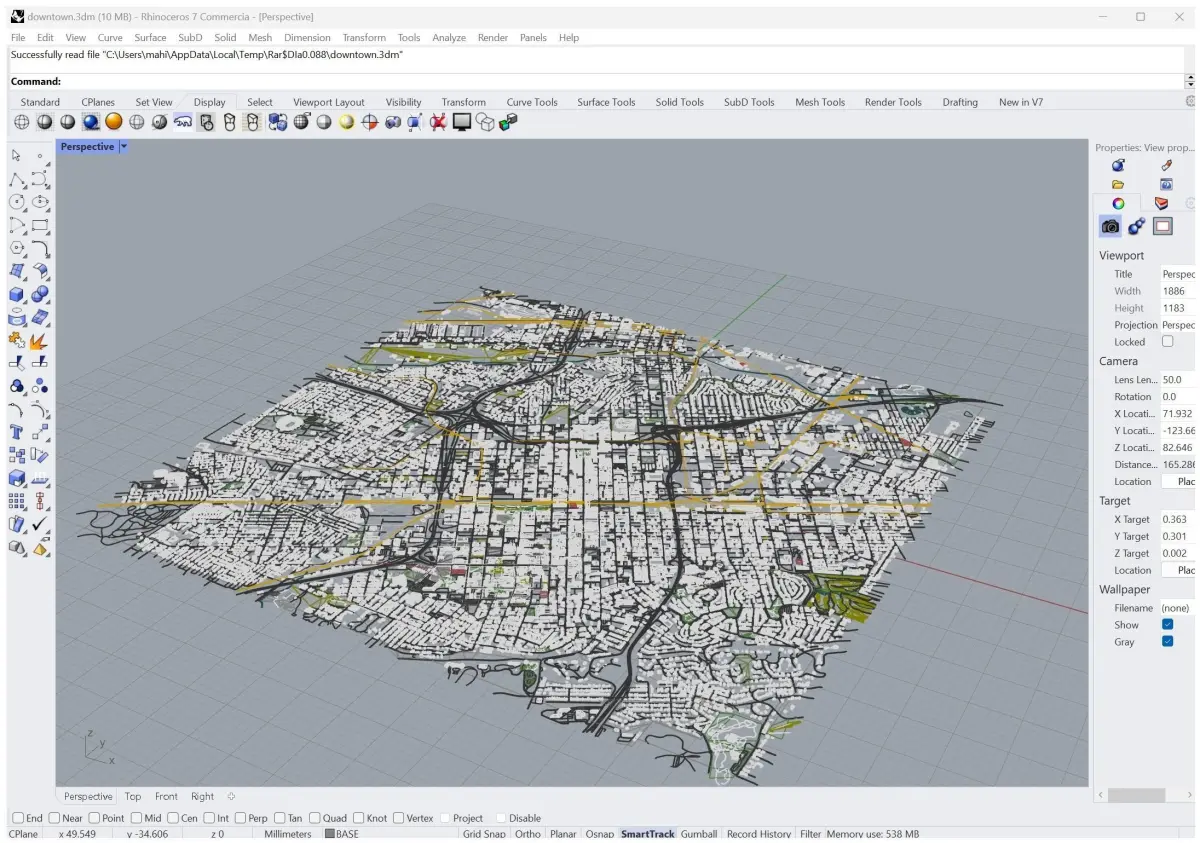This screenshot has height=843, width=1200.
Task: Switch to the Top viewport tab
Action: [133, 796]
